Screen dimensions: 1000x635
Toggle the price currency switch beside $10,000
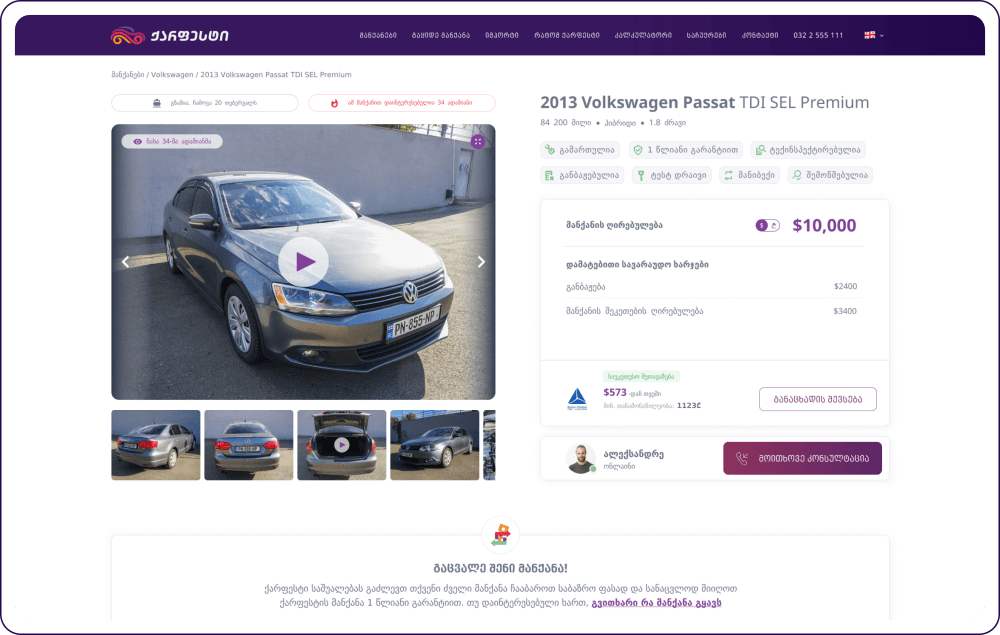tap(767, 226)
